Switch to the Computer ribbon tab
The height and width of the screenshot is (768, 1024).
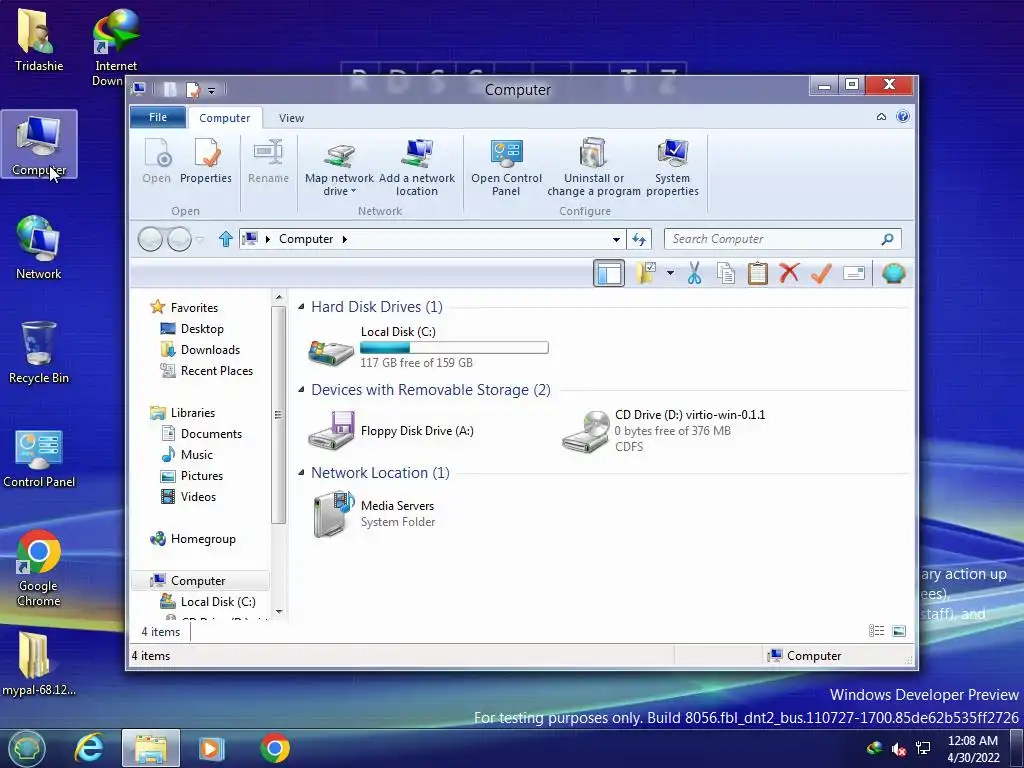tap(225, 118)
